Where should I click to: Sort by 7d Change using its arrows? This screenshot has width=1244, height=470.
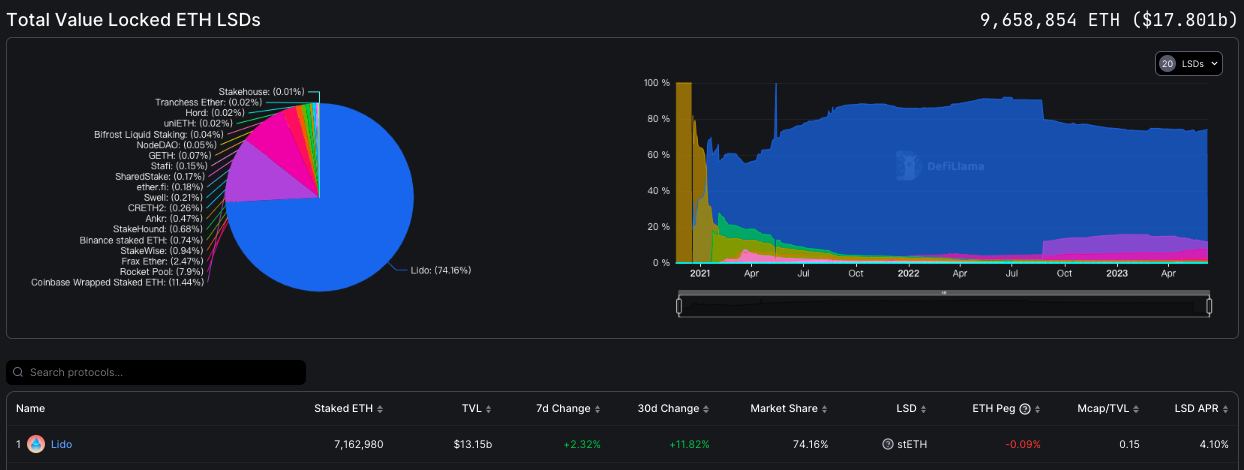tap(598, 409)
